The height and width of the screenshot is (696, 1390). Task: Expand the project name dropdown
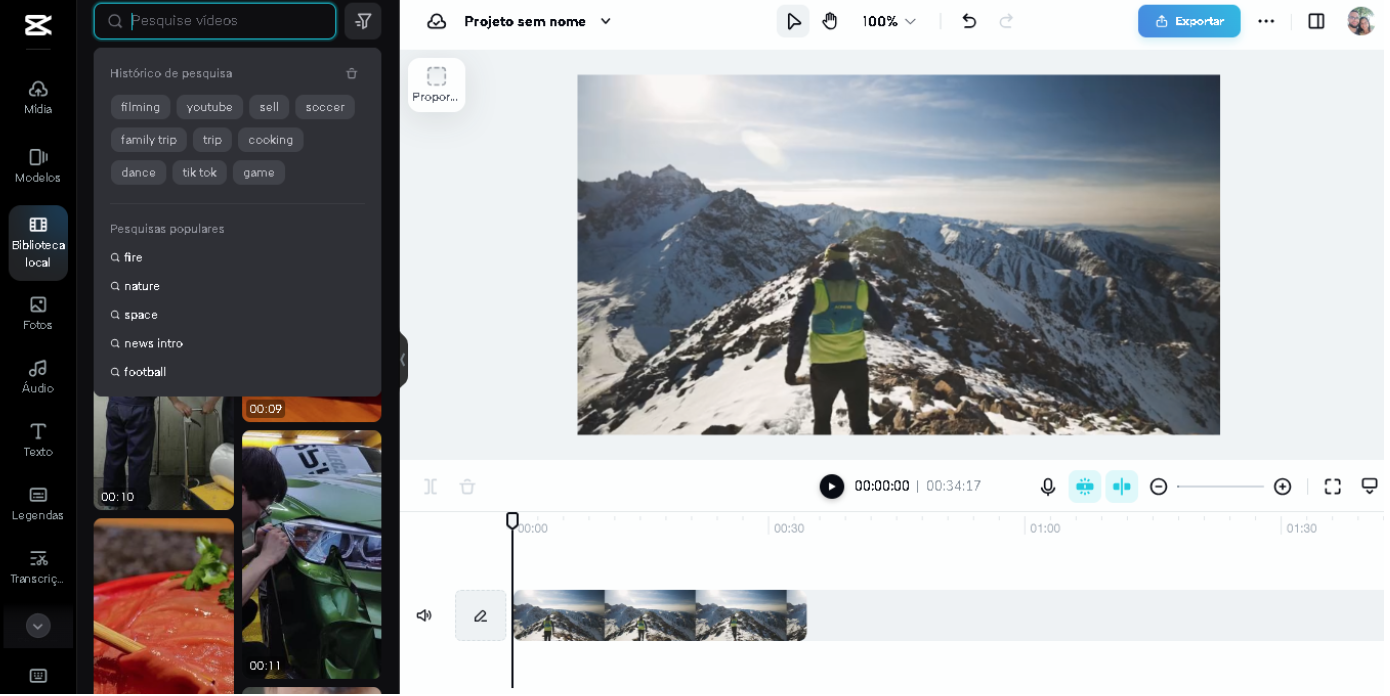tap(607, 21)
